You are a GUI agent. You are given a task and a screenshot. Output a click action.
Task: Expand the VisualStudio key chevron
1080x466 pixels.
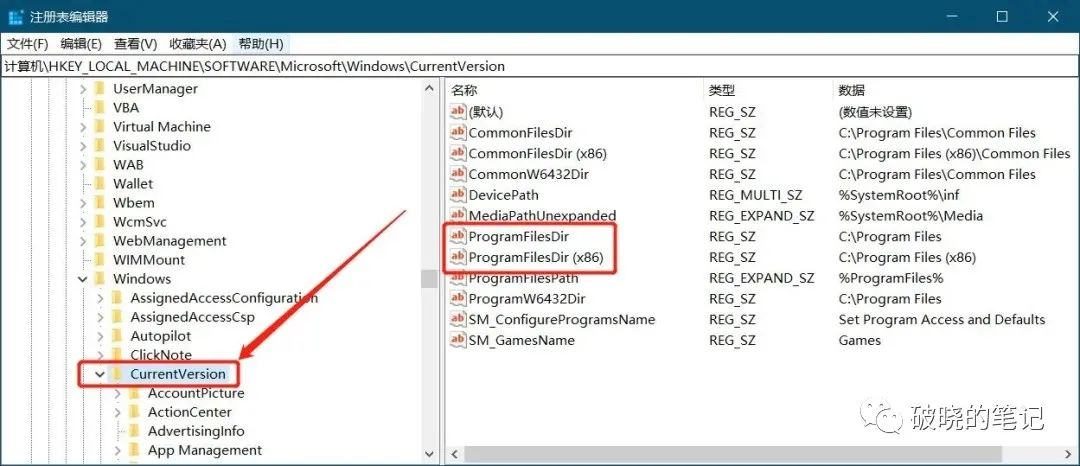83,146
